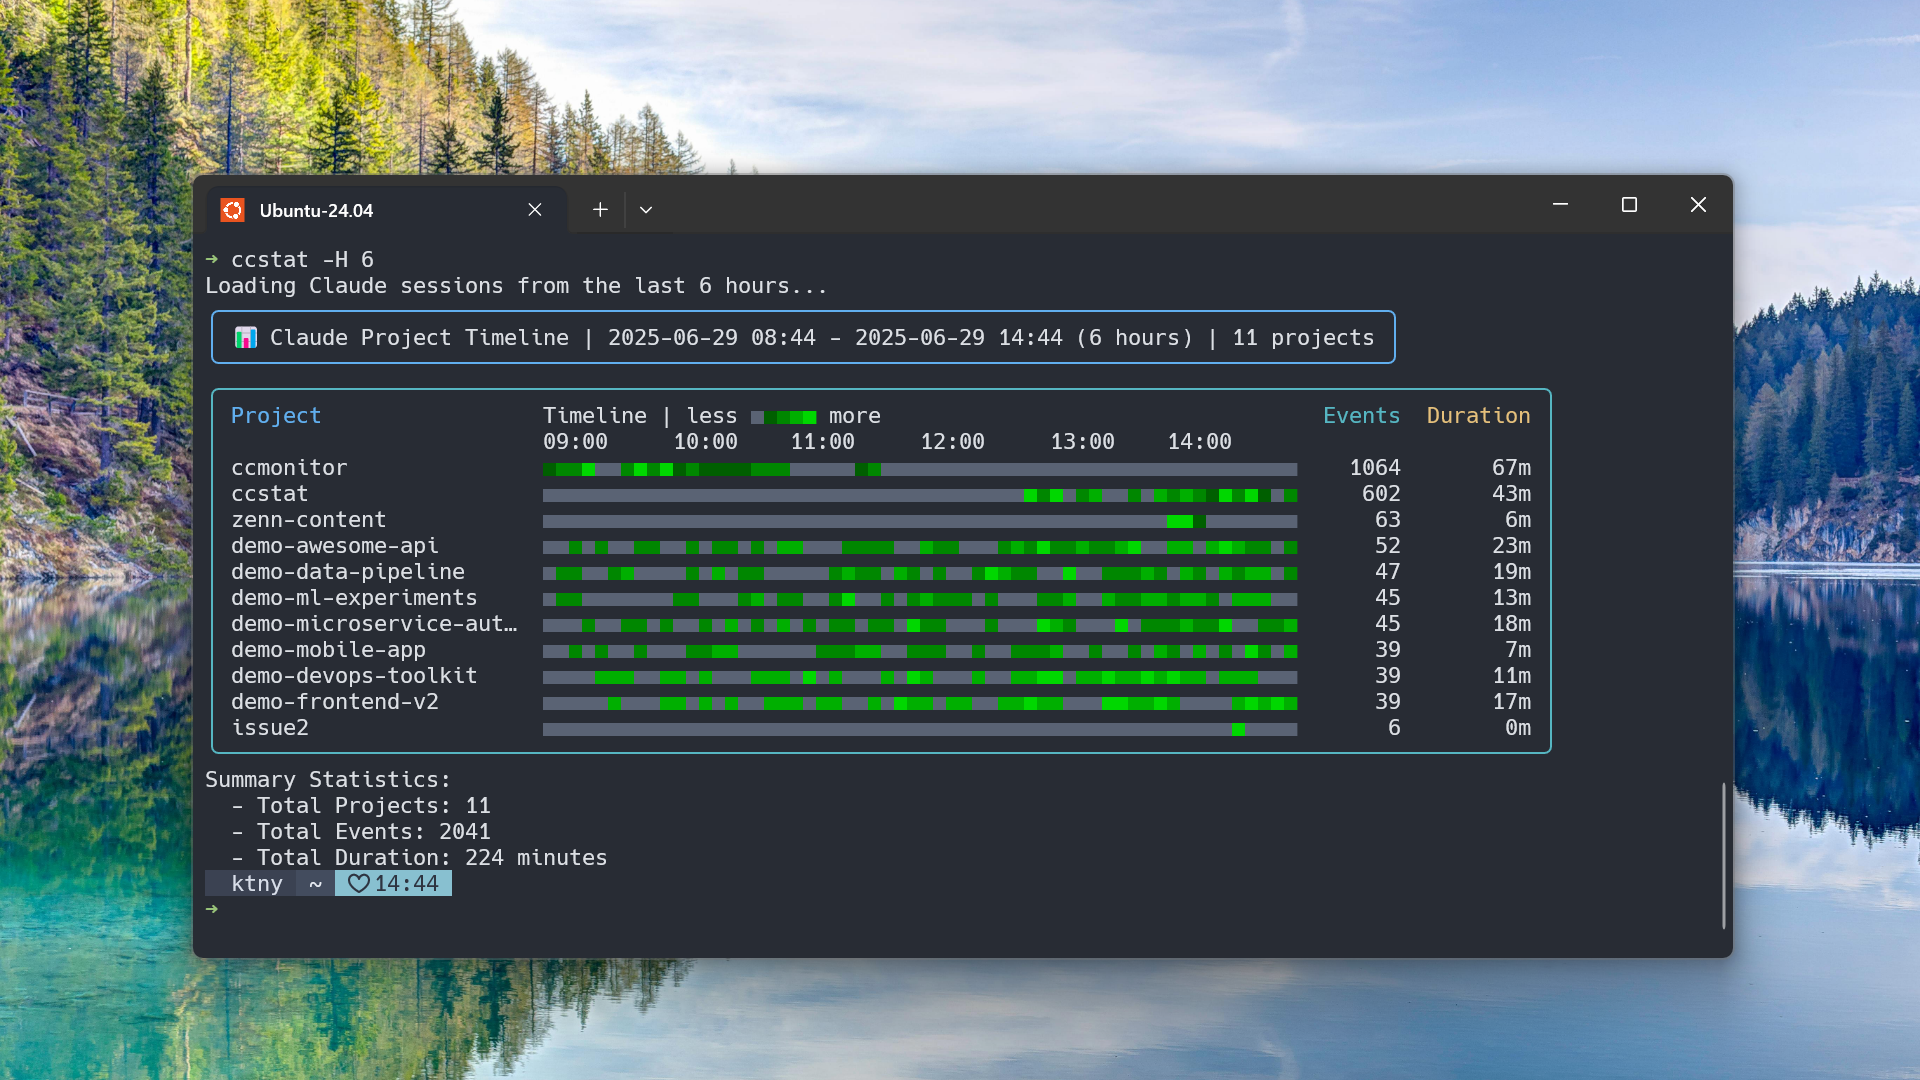Click the 'Summary Statistics:' heading
Image resolution: width=1920 pixels, height=1080 pixels.
point(328,780)
